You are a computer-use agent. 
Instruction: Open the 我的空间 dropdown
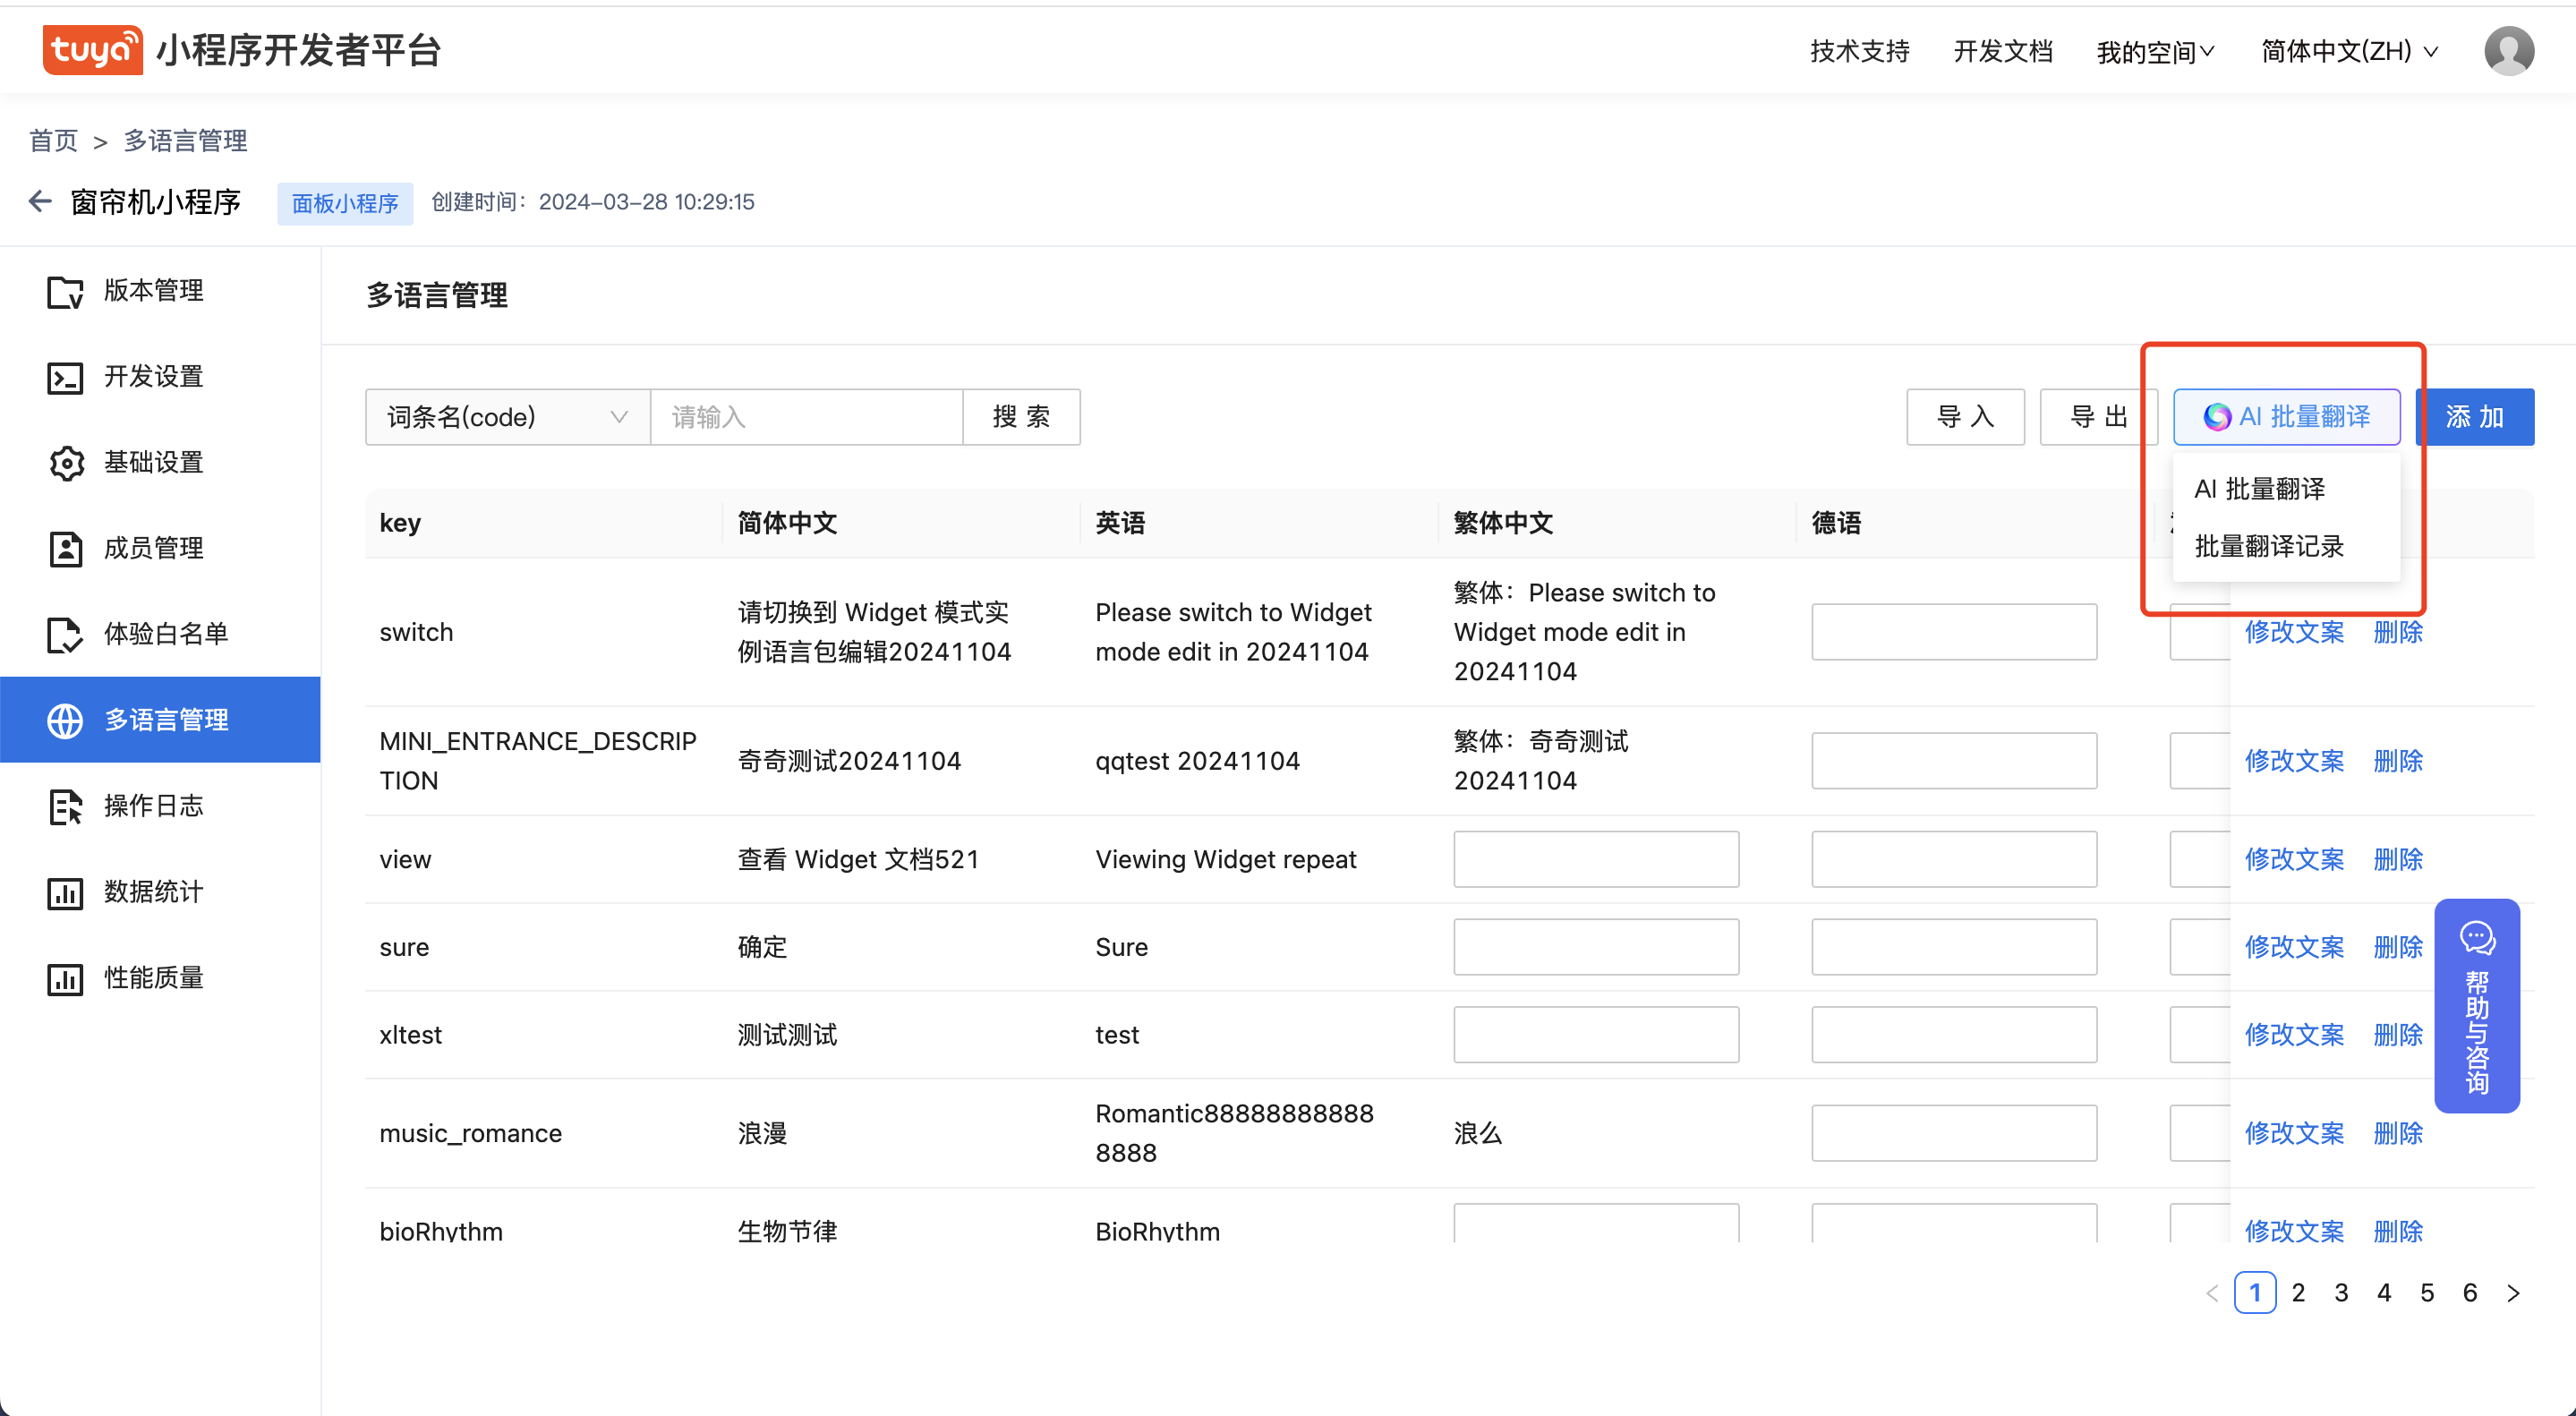pyautogui.click(x=2155, y=51)
